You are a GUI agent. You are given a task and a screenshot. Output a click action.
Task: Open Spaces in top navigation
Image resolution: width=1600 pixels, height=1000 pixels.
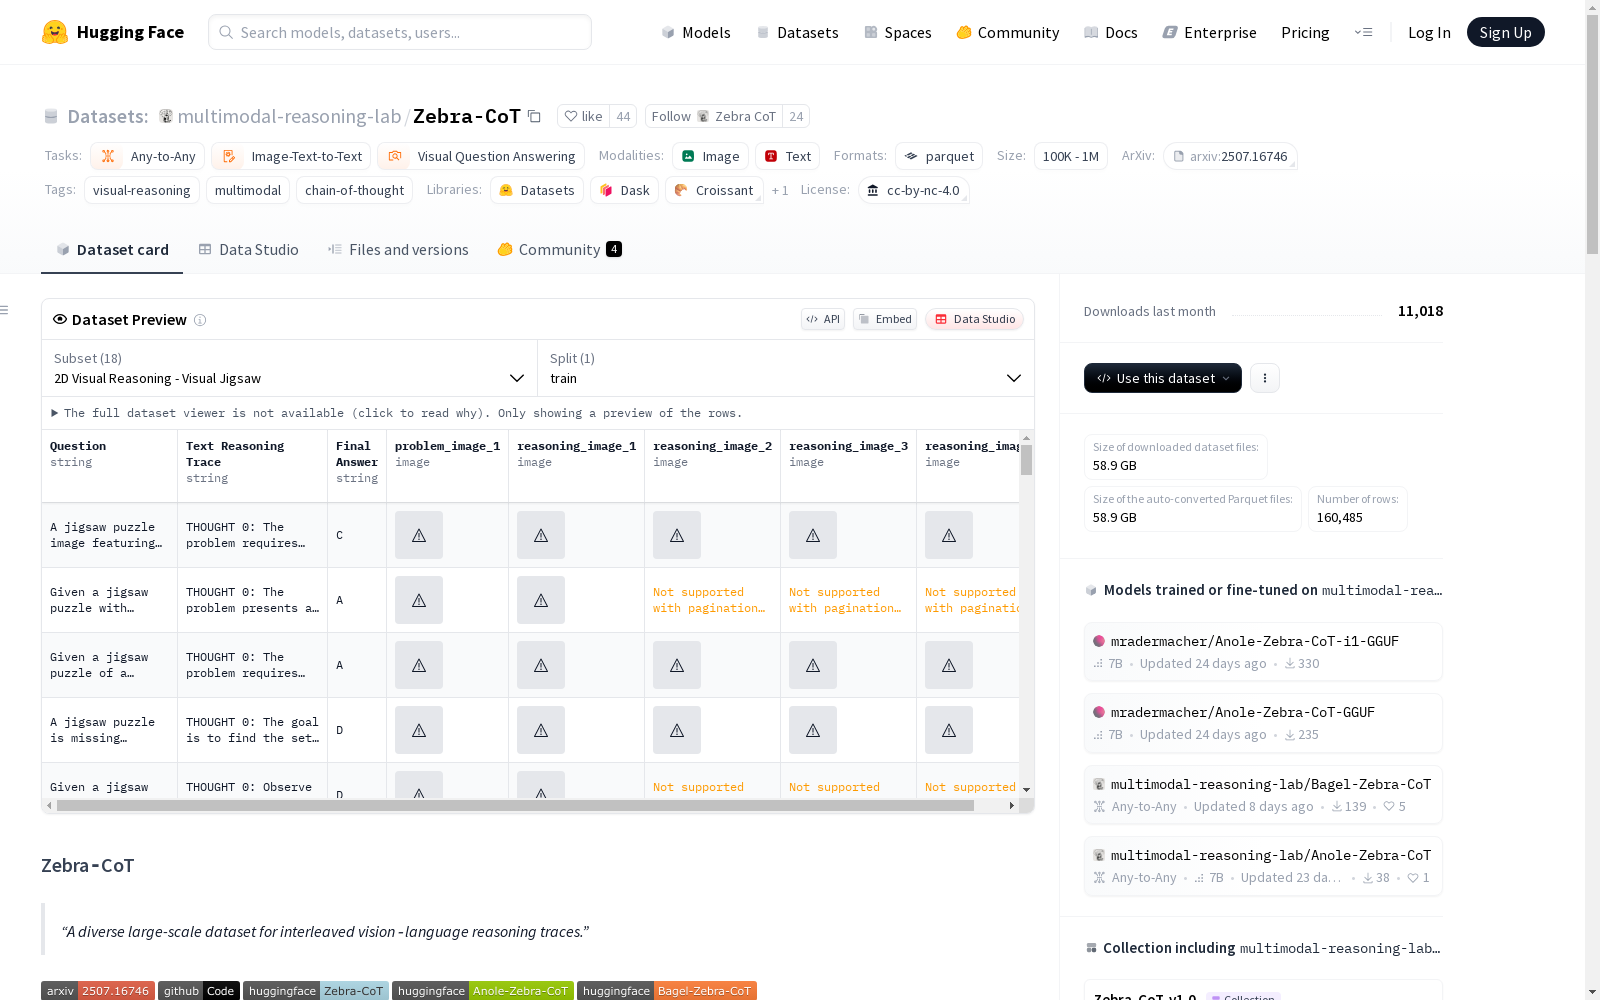point(898,32)
